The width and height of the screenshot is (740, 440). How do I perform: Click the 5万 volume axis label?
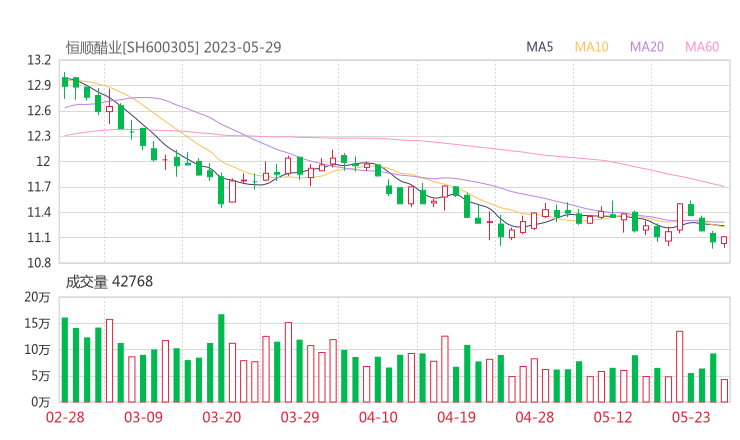click(x=41, y=376)
